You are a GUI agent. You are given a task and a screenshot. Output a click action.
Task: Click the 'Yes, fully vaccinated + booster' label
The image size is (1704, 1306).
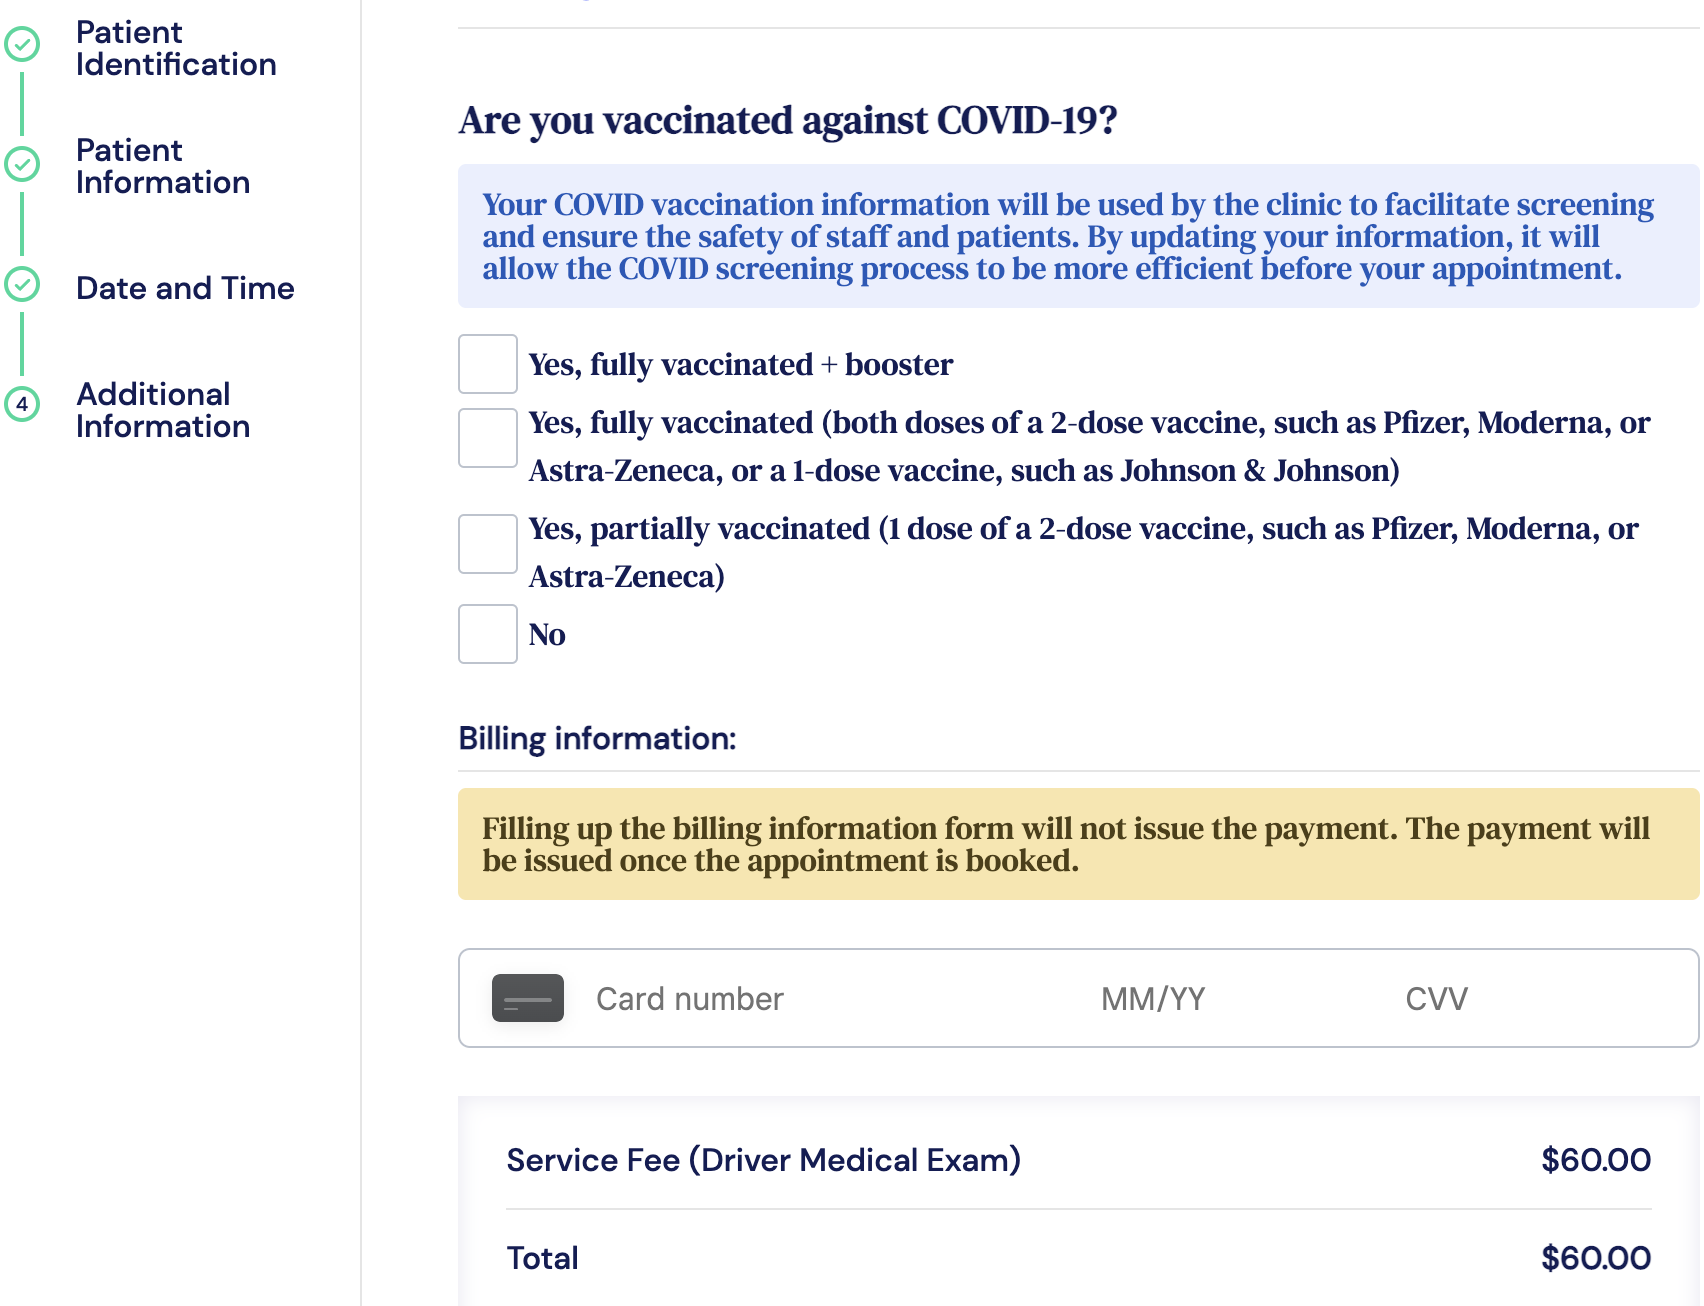pos(740,365)
